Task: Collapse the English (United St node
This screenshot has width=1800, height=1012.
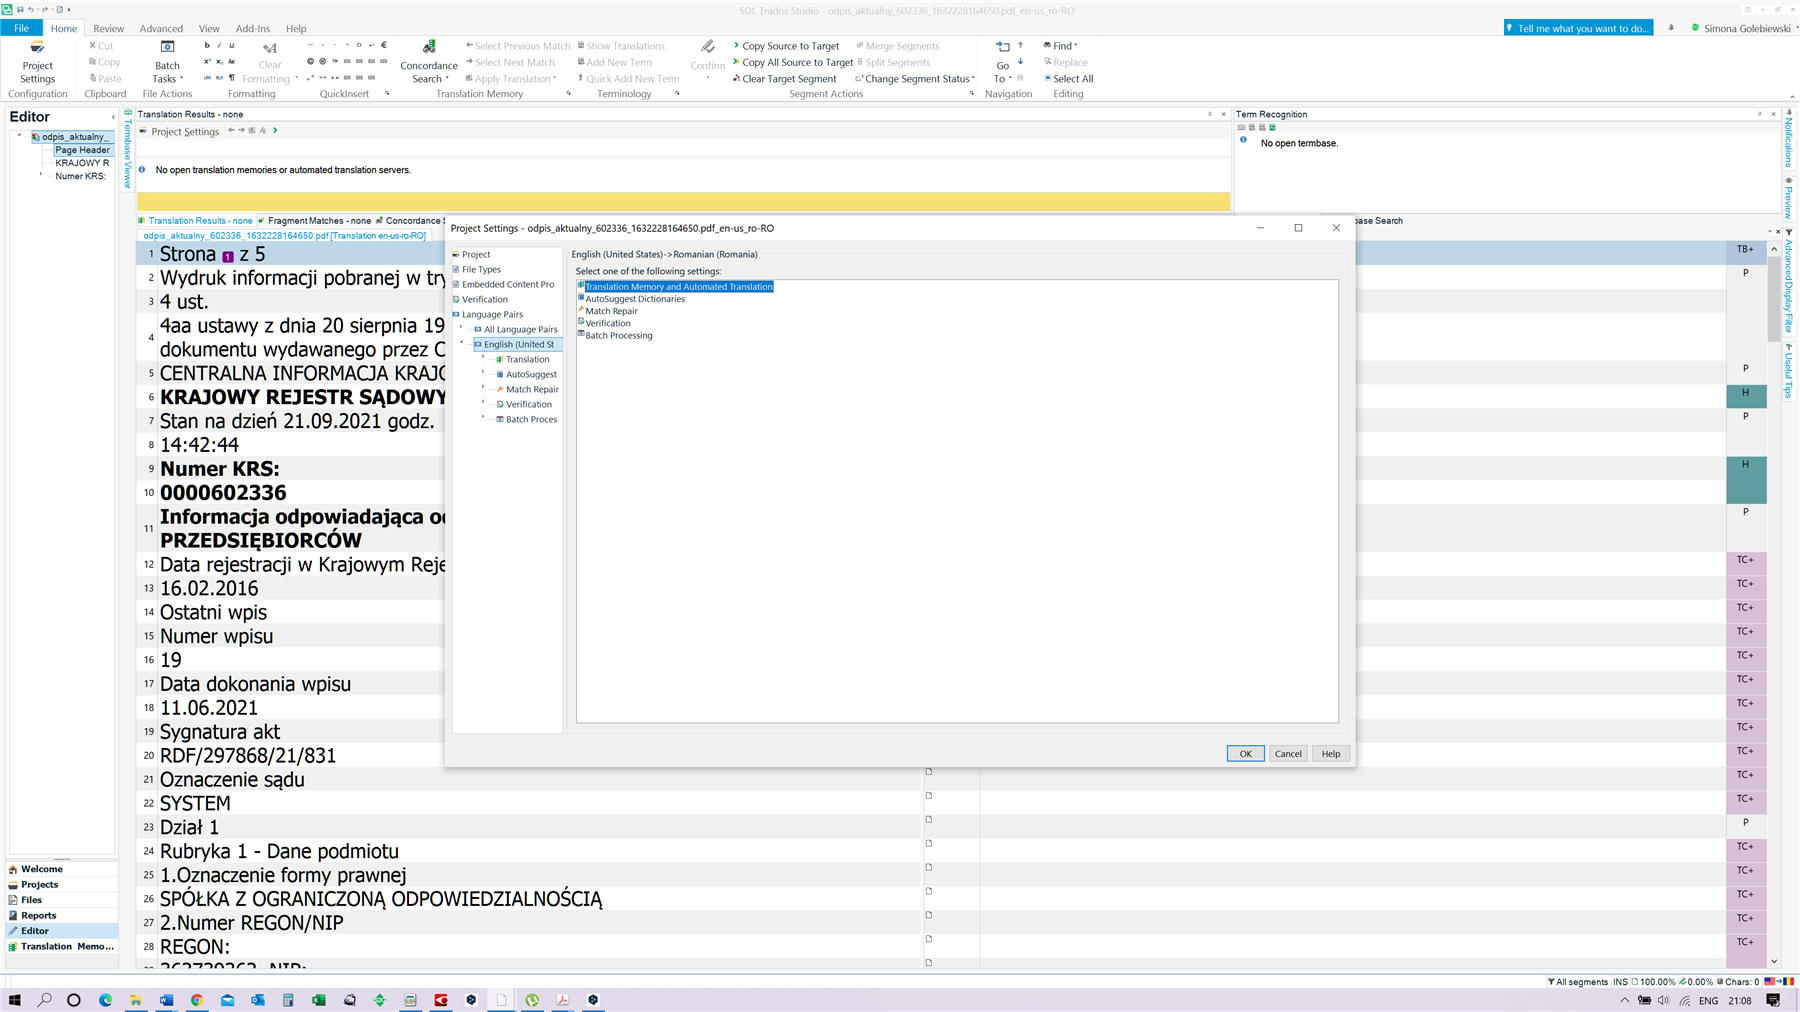Action: (461, 344)
